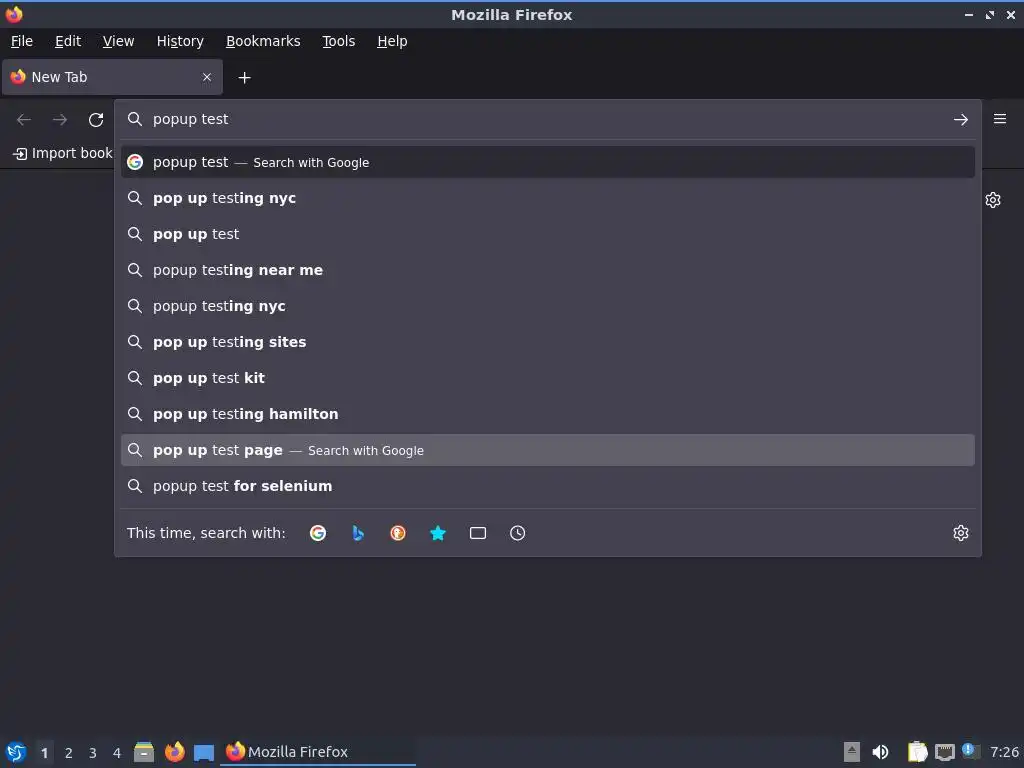
Task: Open the file manager from the taskbar
Action: click(144, 752)
